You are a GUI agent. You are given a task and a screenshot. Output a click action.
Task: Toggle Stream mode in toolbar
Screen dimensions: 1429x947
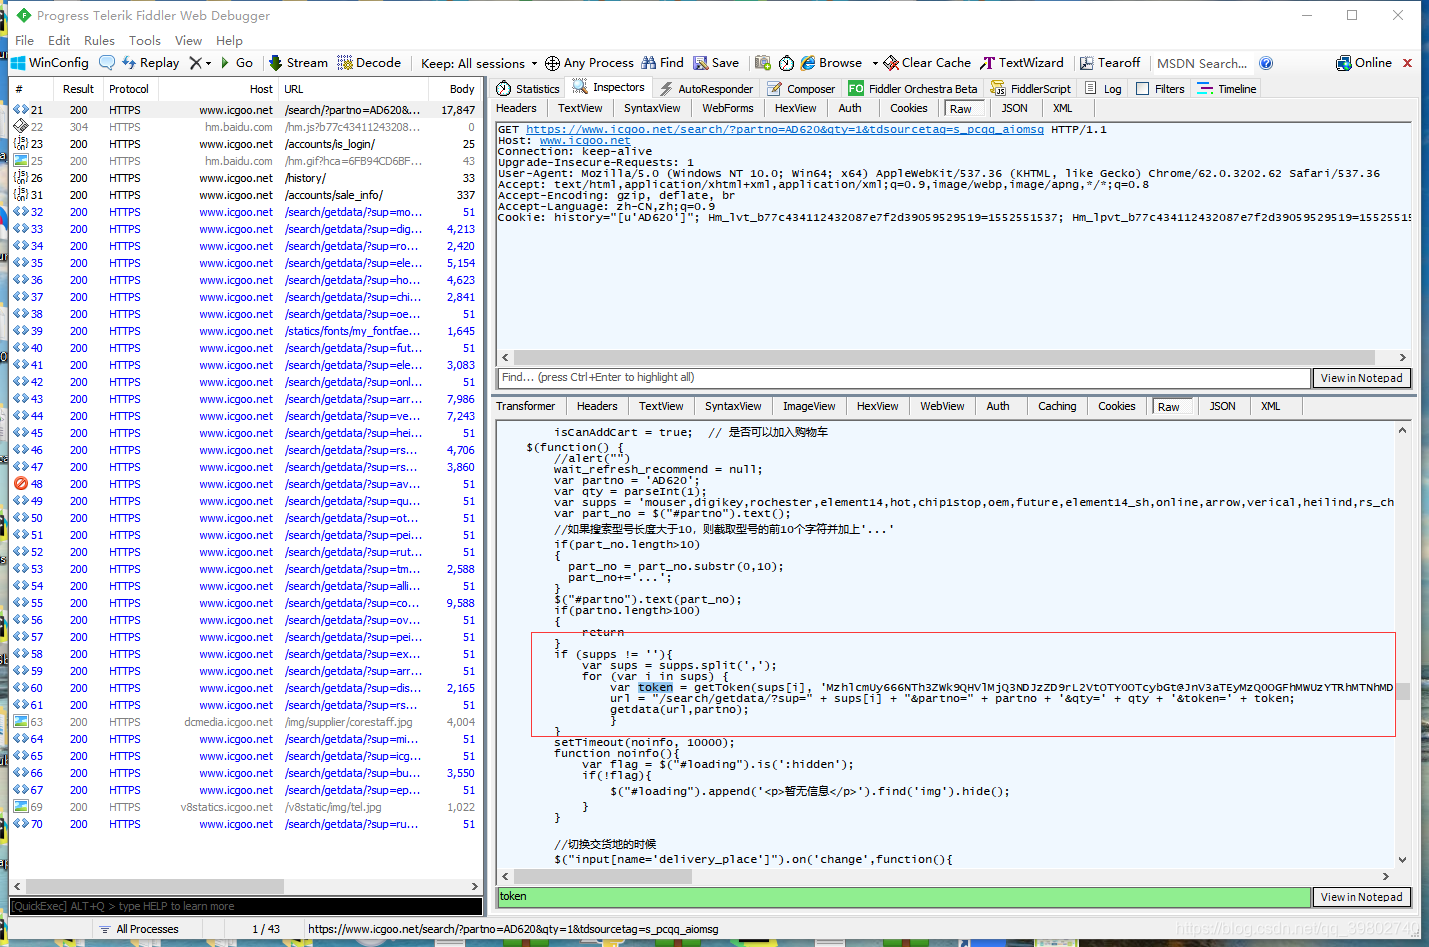(298, 62)
